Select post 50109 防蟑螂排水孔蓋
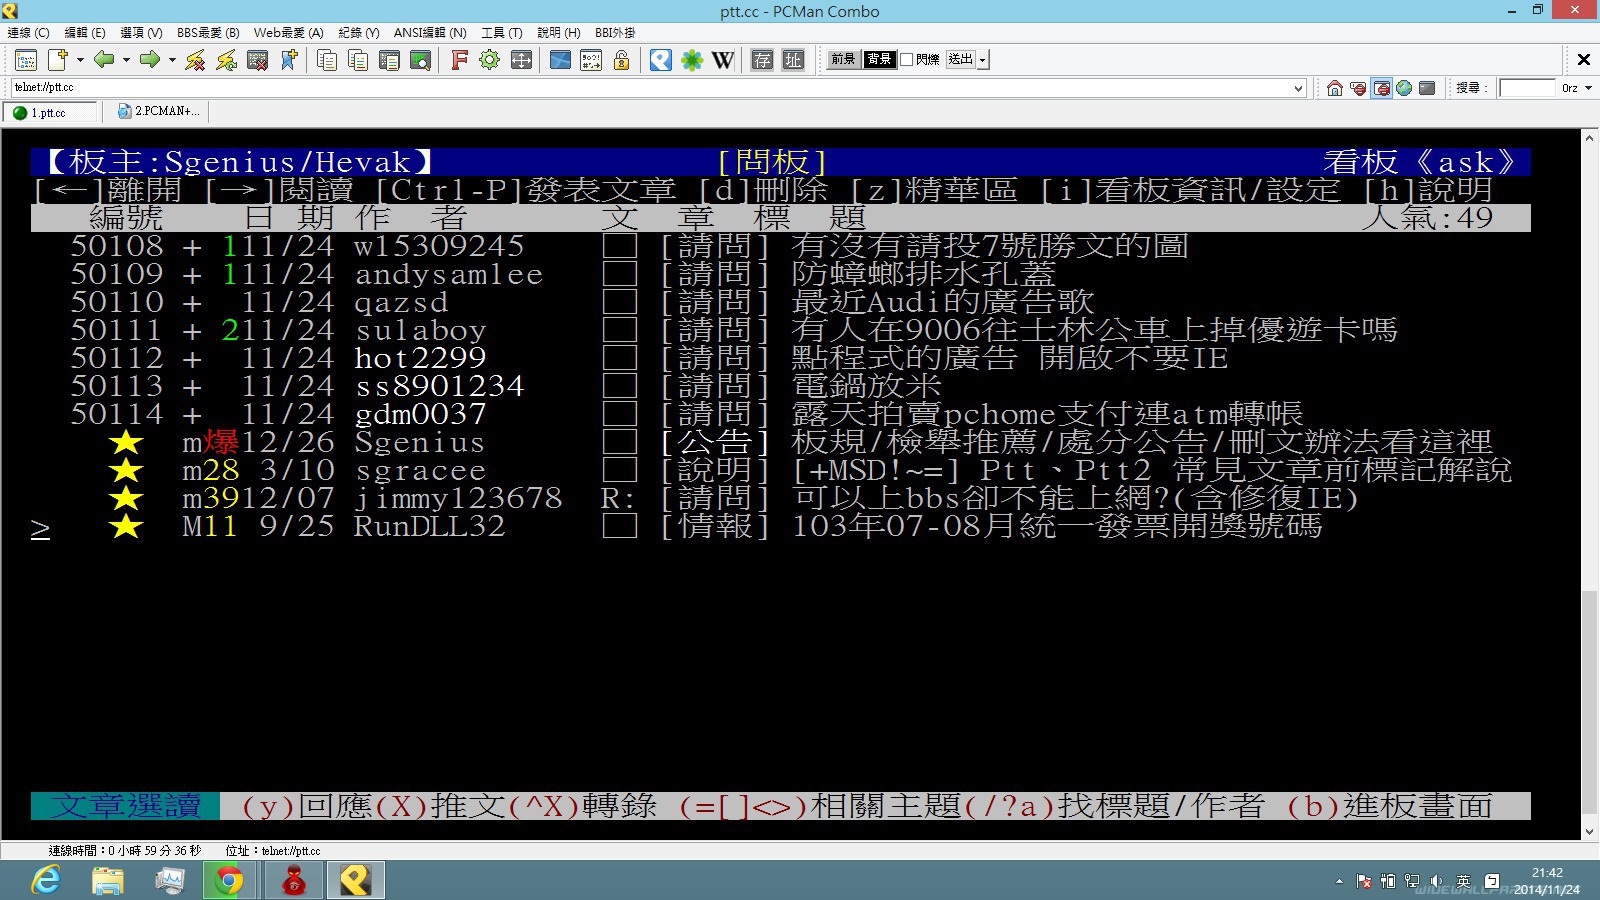This screenshot has width=1600, height=900. point(780,274)
